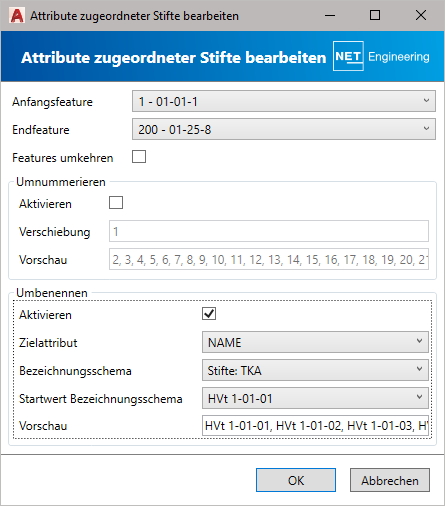Click the Umbenennen group label
445x506 pixels.
coord(52,293)
